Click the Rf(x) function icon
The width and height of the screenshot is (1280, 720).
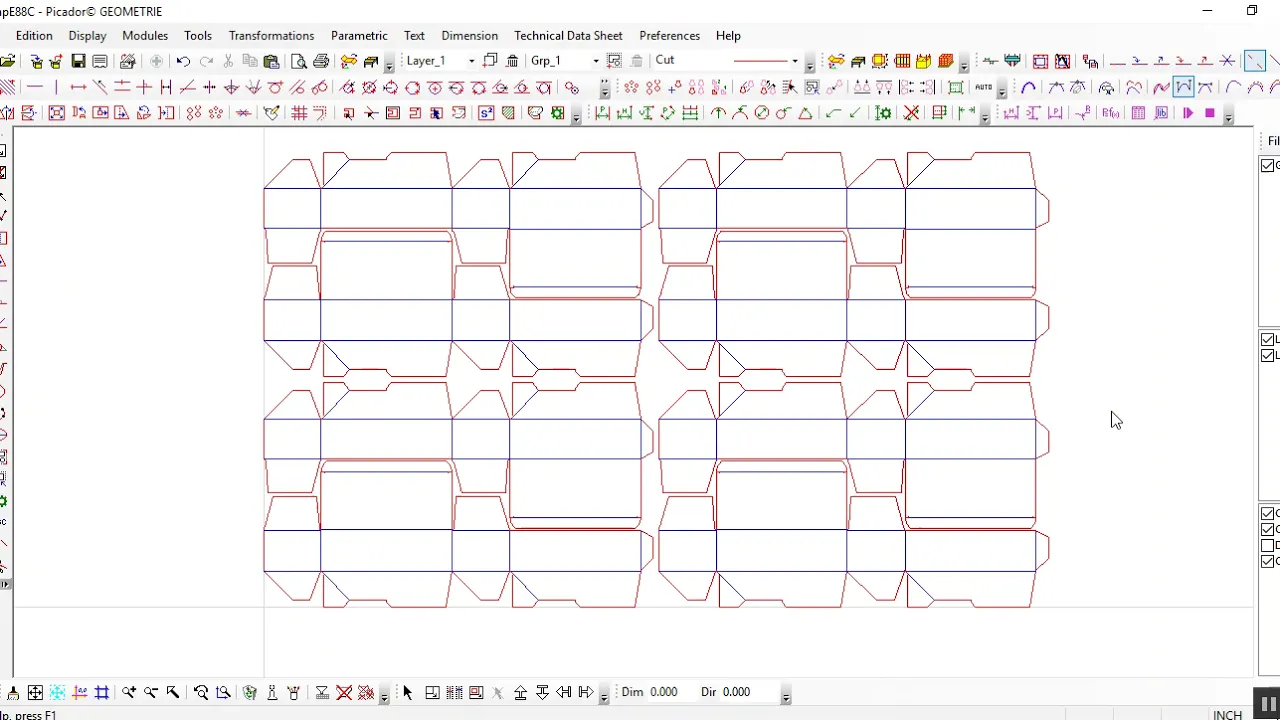pyautogui.click(x=1110, y=113)
